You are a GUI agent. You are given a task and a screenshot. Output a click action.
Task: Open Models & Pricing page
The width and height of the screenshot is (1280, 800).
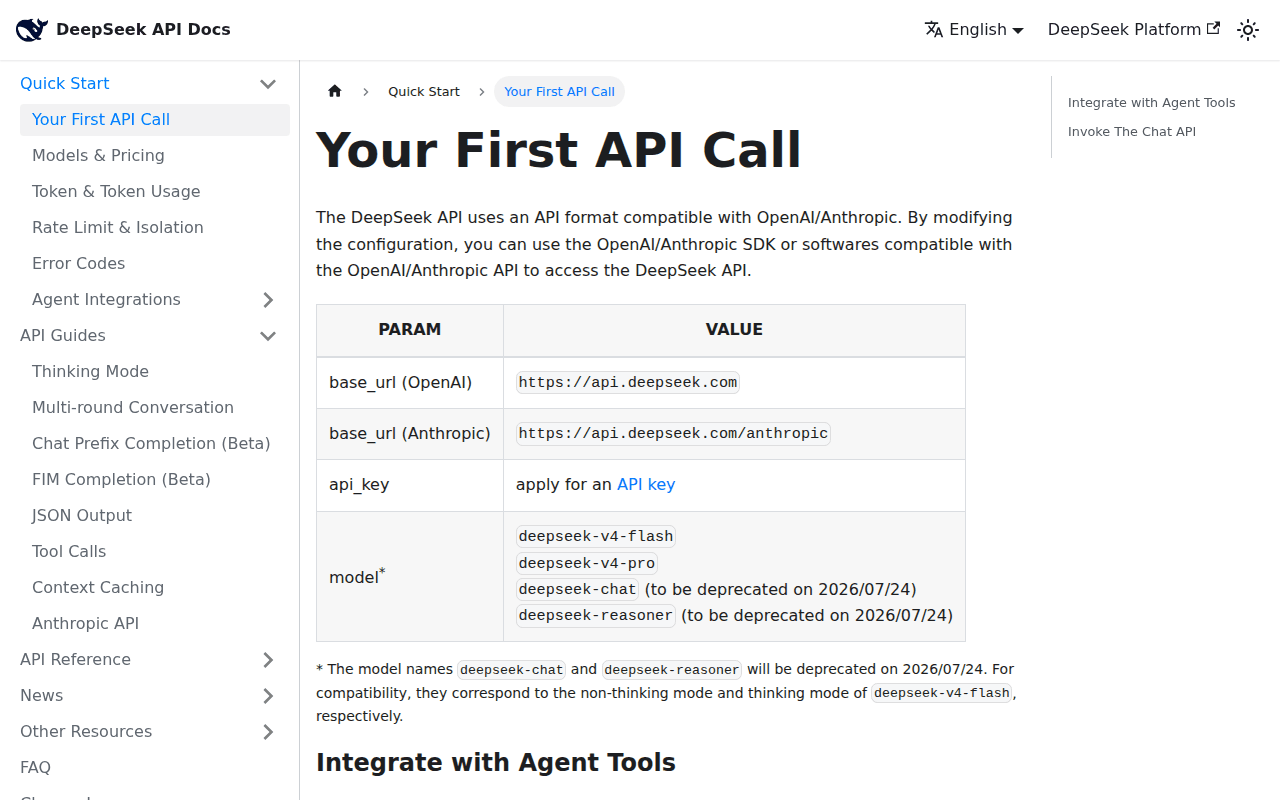[x=155, y=156]
